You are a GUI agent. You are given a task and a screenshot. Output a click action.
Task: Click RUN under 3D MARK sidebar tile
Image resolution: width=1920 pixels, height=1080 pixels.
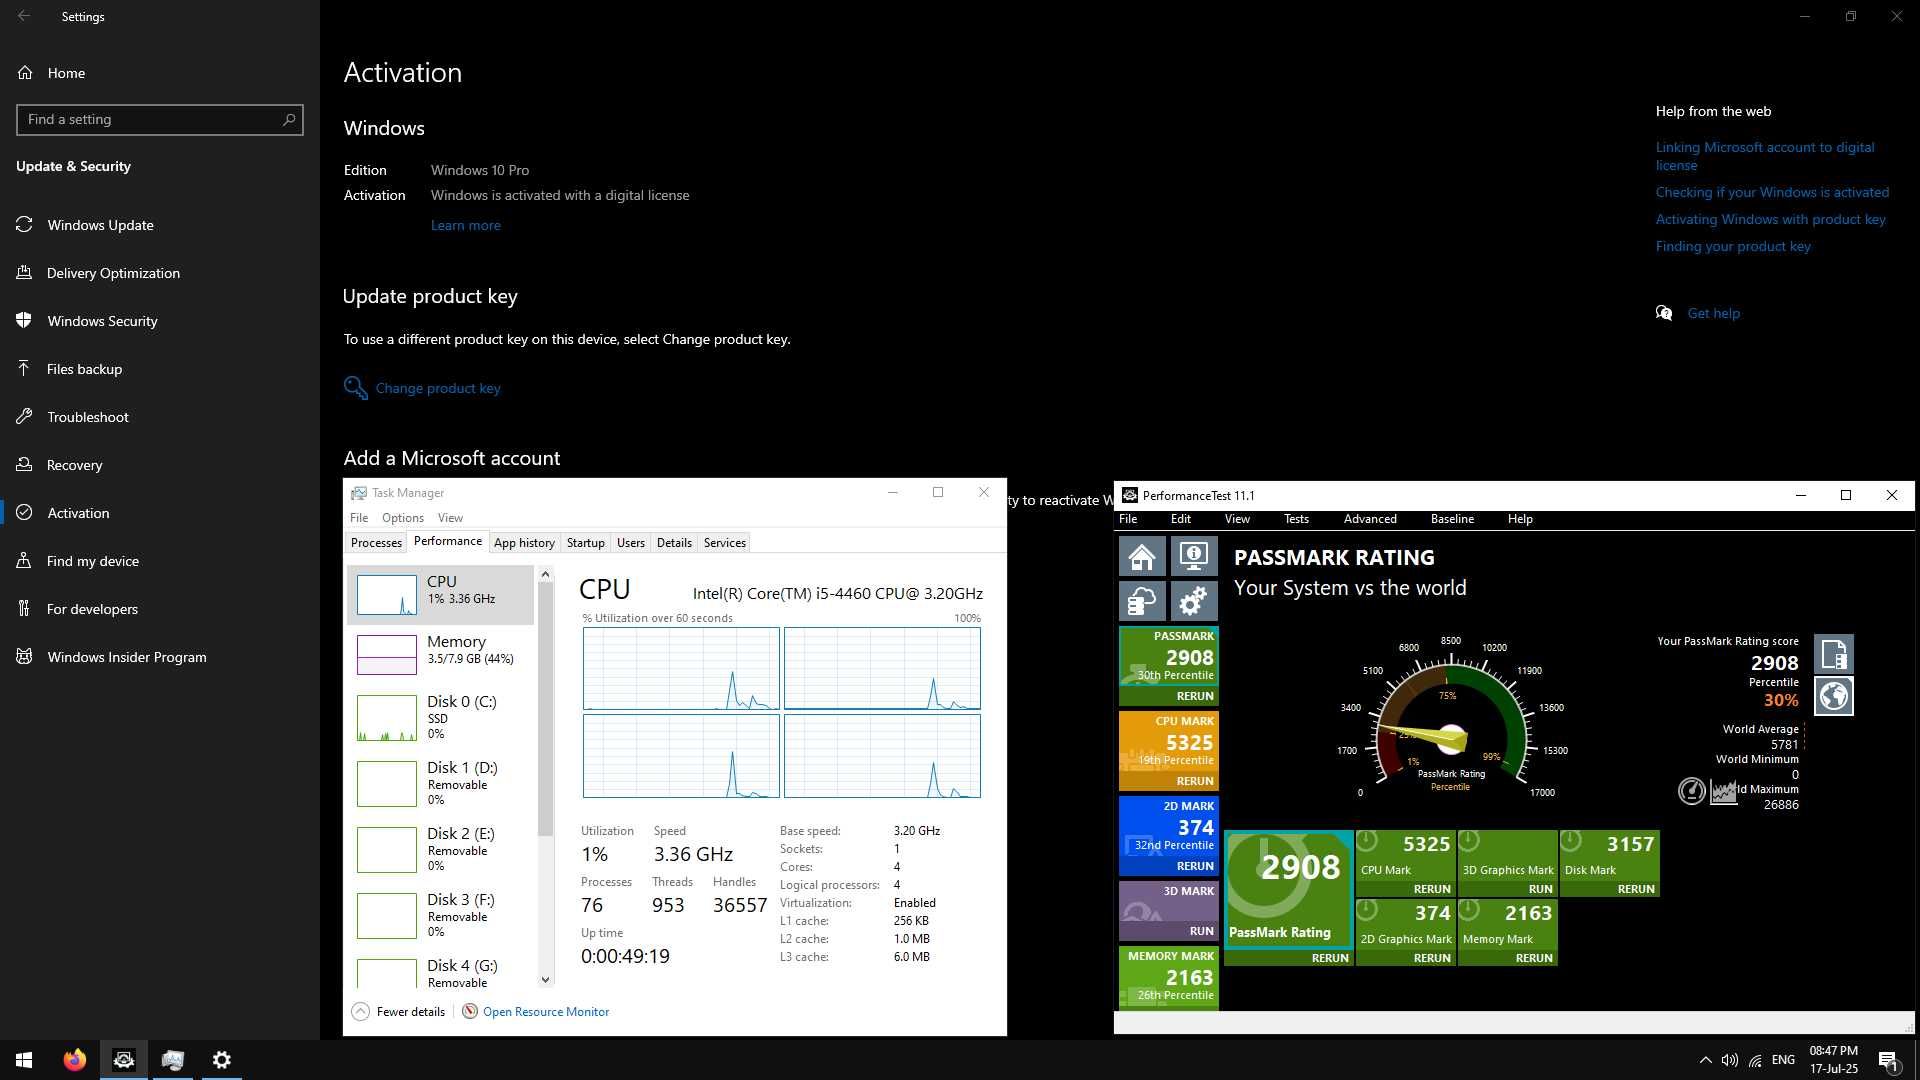1201,931
